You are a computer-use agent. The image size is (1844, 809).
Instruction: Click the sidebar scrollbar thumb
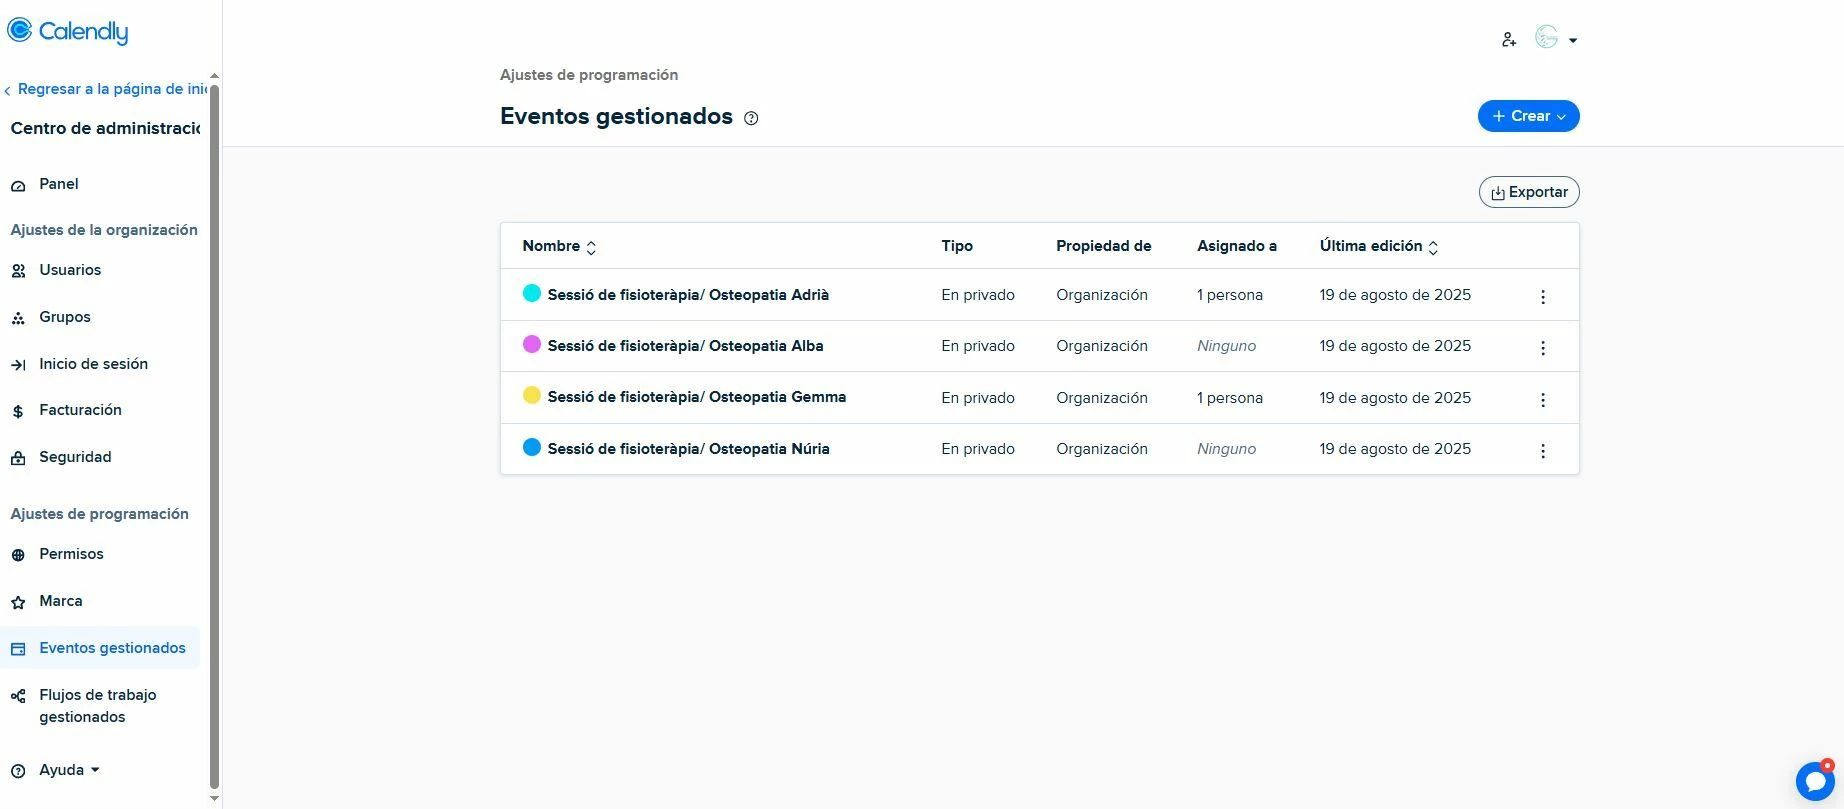click(214, 437)
